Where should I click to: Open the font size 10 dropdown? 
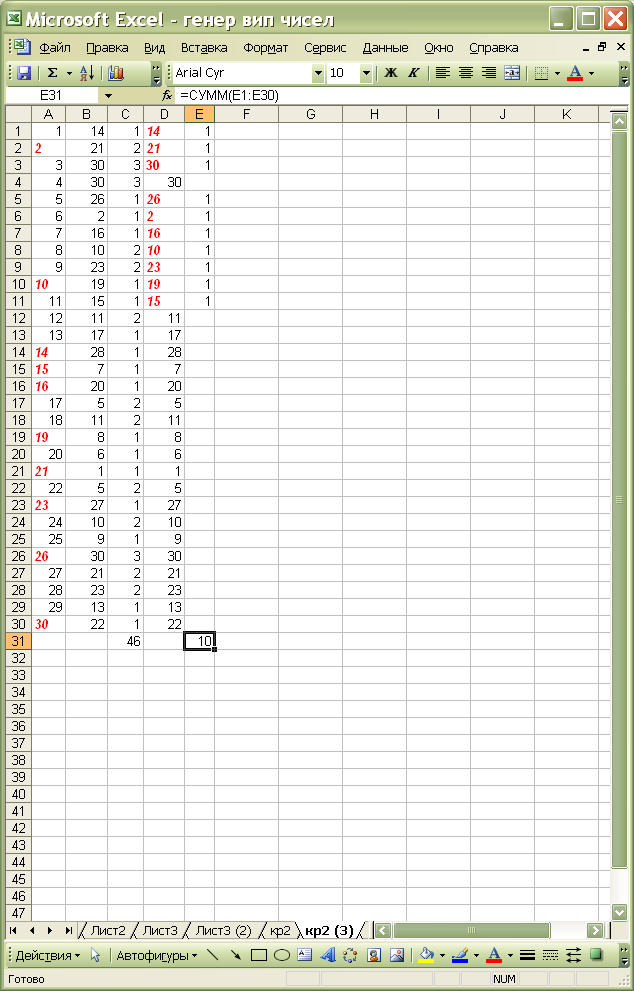[366, 73]
